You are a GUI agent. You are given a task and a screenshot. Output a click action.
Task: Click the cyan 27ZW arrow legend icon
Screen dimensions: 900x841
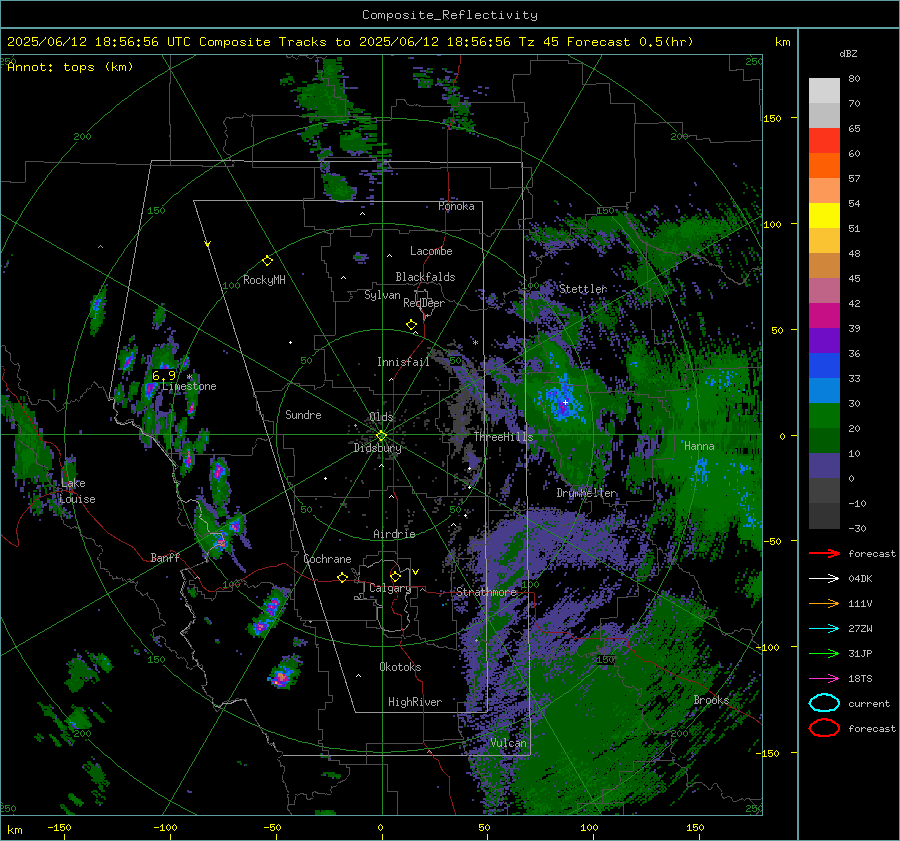tap(824, 629)
